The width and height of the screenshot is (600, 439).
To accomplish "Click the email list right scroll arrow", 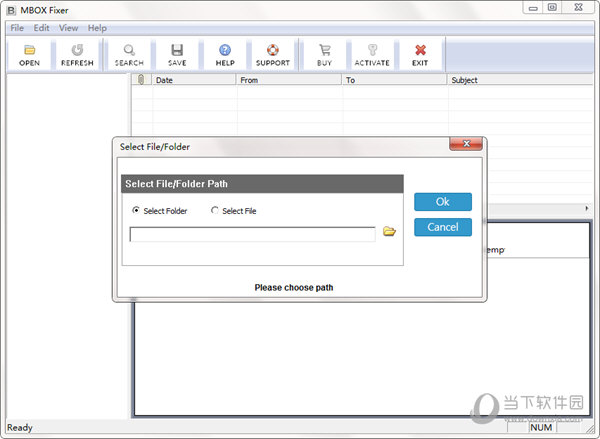I will tap(587, 209).
